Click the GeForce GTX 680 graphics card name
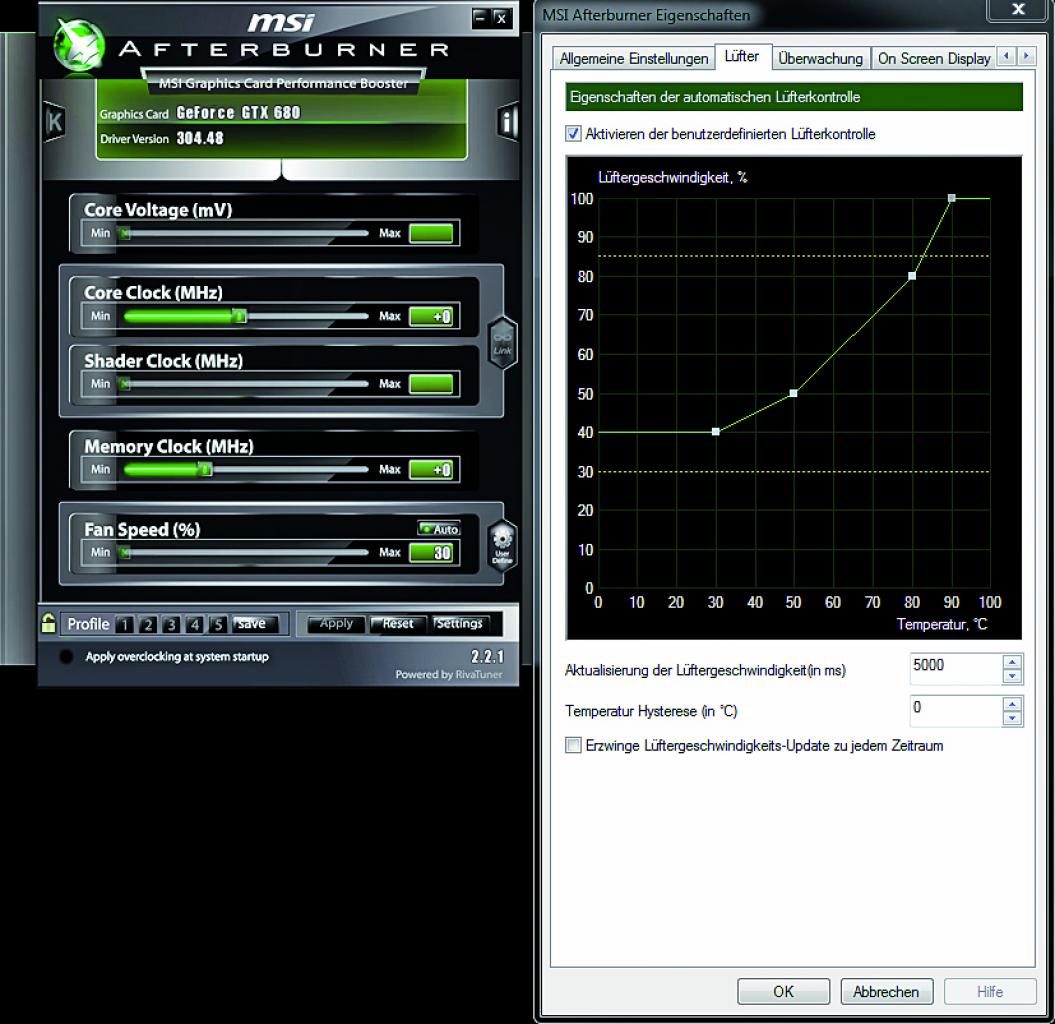This screenshot has height=1024, width=1055. (x=238, y=112)
